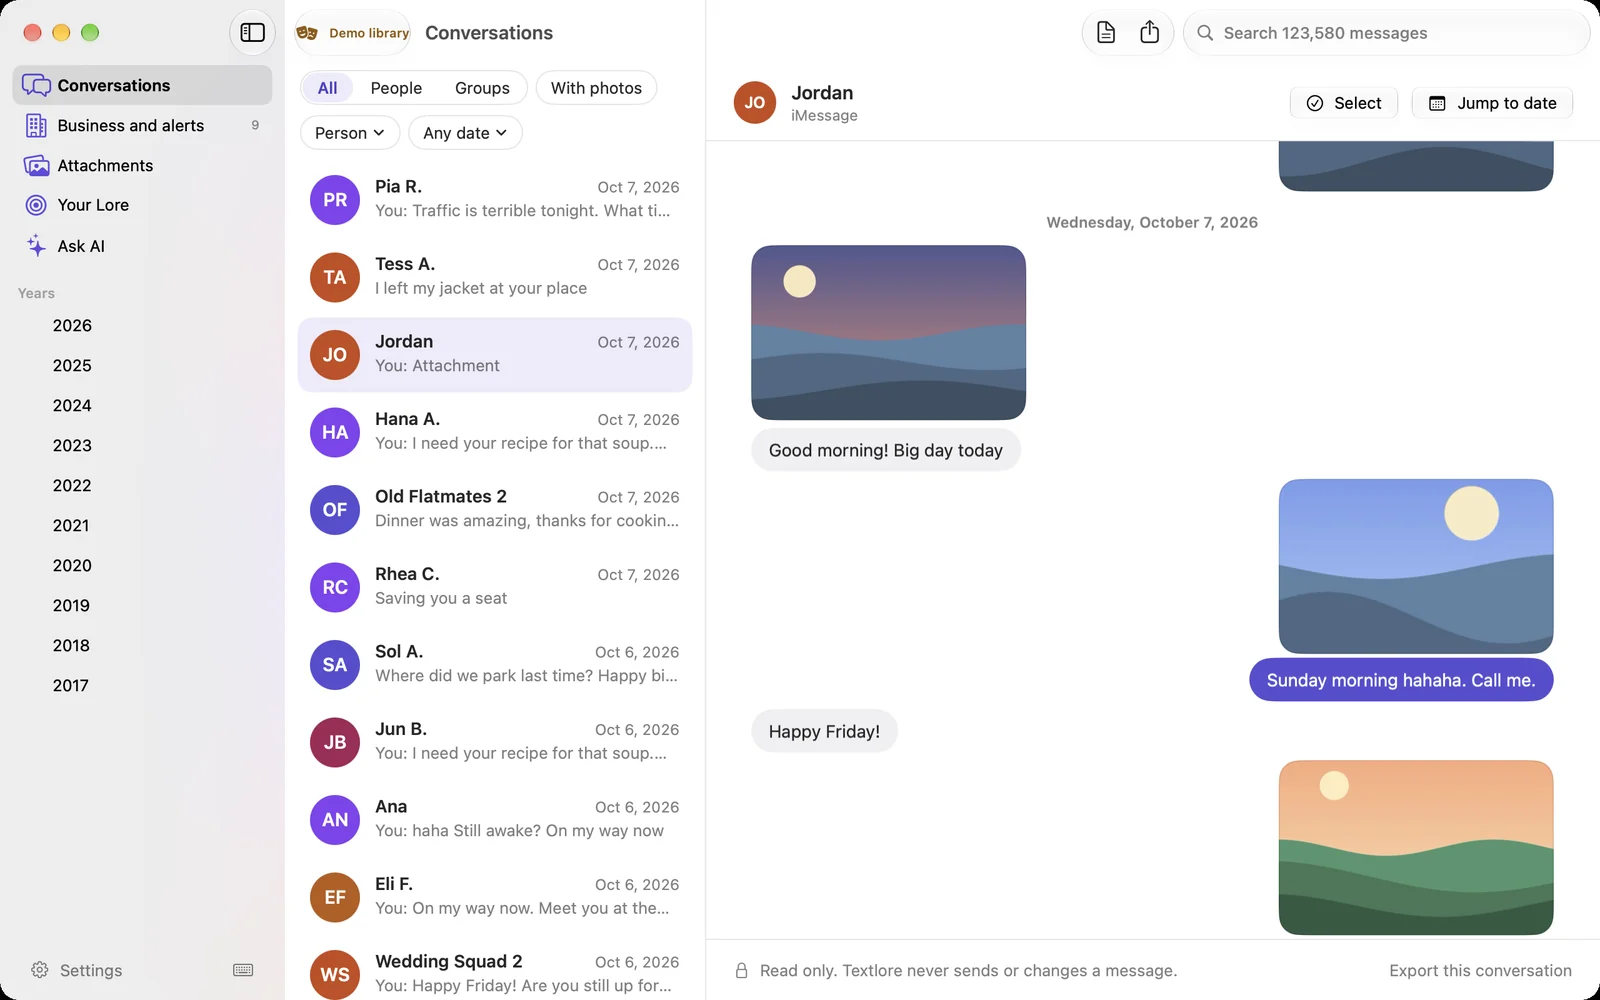The width and height of the screenshot is (1600, 1000).
Task: Filter by year 2023
Action: pyautogui.click(x=72, y=446)
